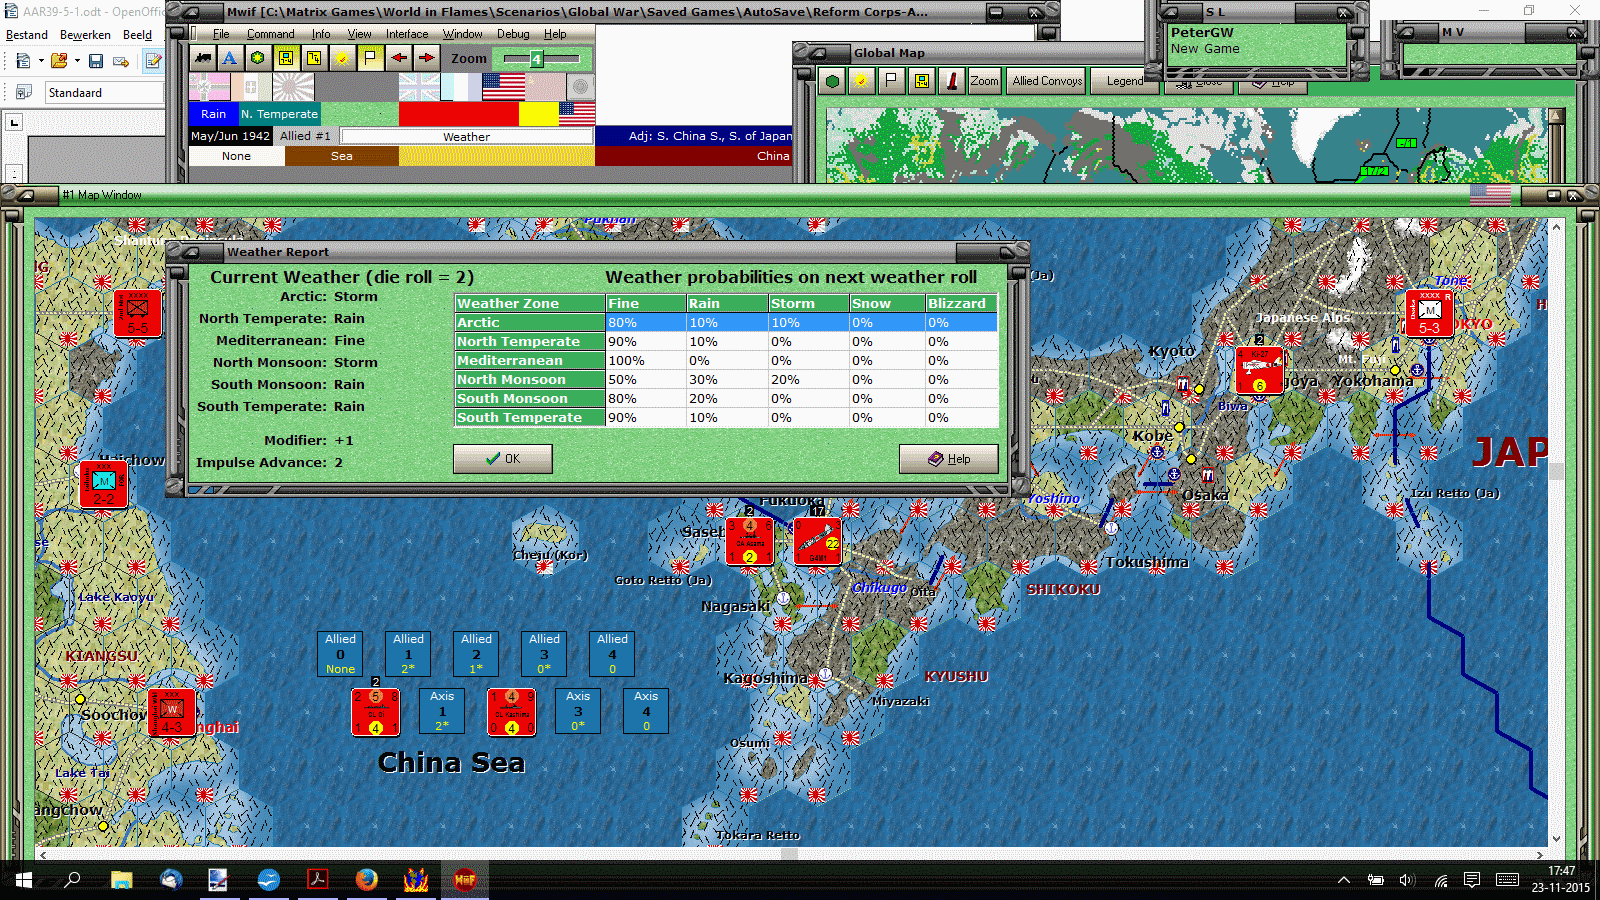Expand dropdown arrow next to OpenOffice open folder

(x=77, y=61)
